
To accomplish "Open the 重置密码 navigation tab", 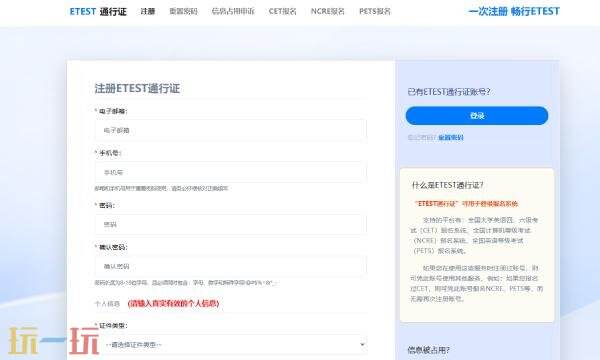I will point(183,11).
